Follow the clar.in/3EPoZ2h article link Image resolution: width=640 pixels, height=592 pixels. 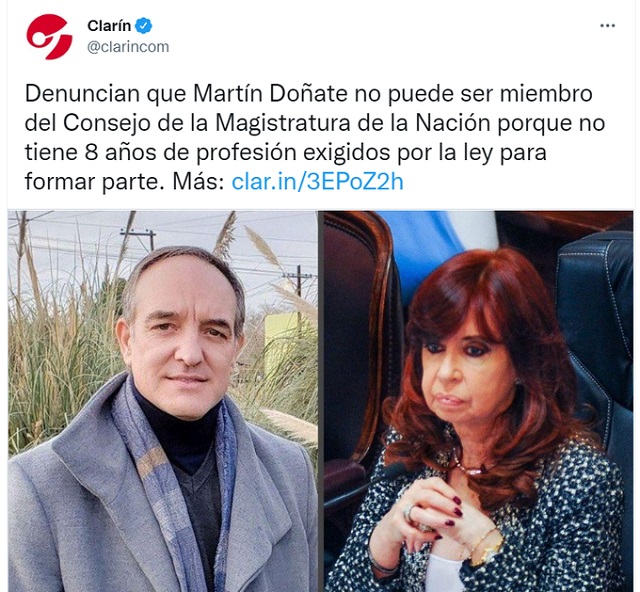click(x=317, y=182)
